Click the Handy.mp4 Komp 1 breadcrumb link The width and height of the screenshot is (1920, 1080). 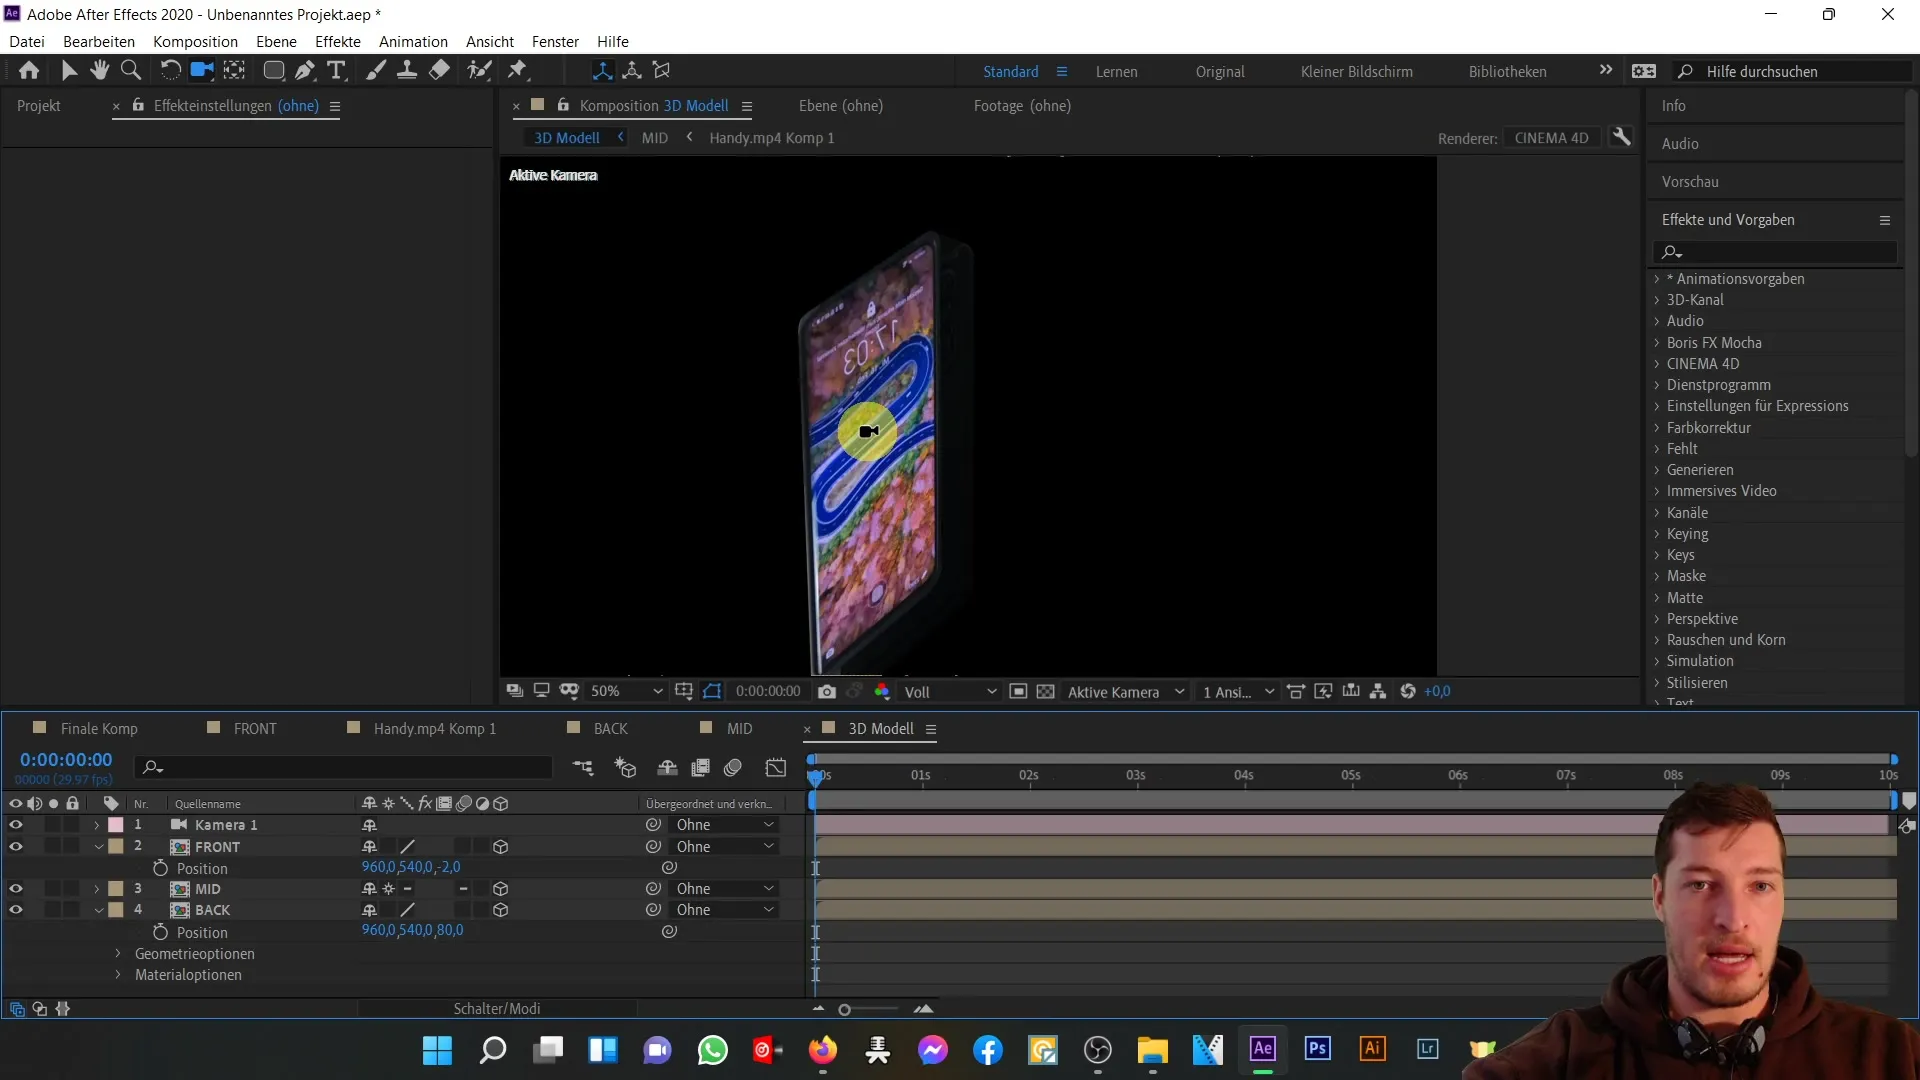(771, 137)
